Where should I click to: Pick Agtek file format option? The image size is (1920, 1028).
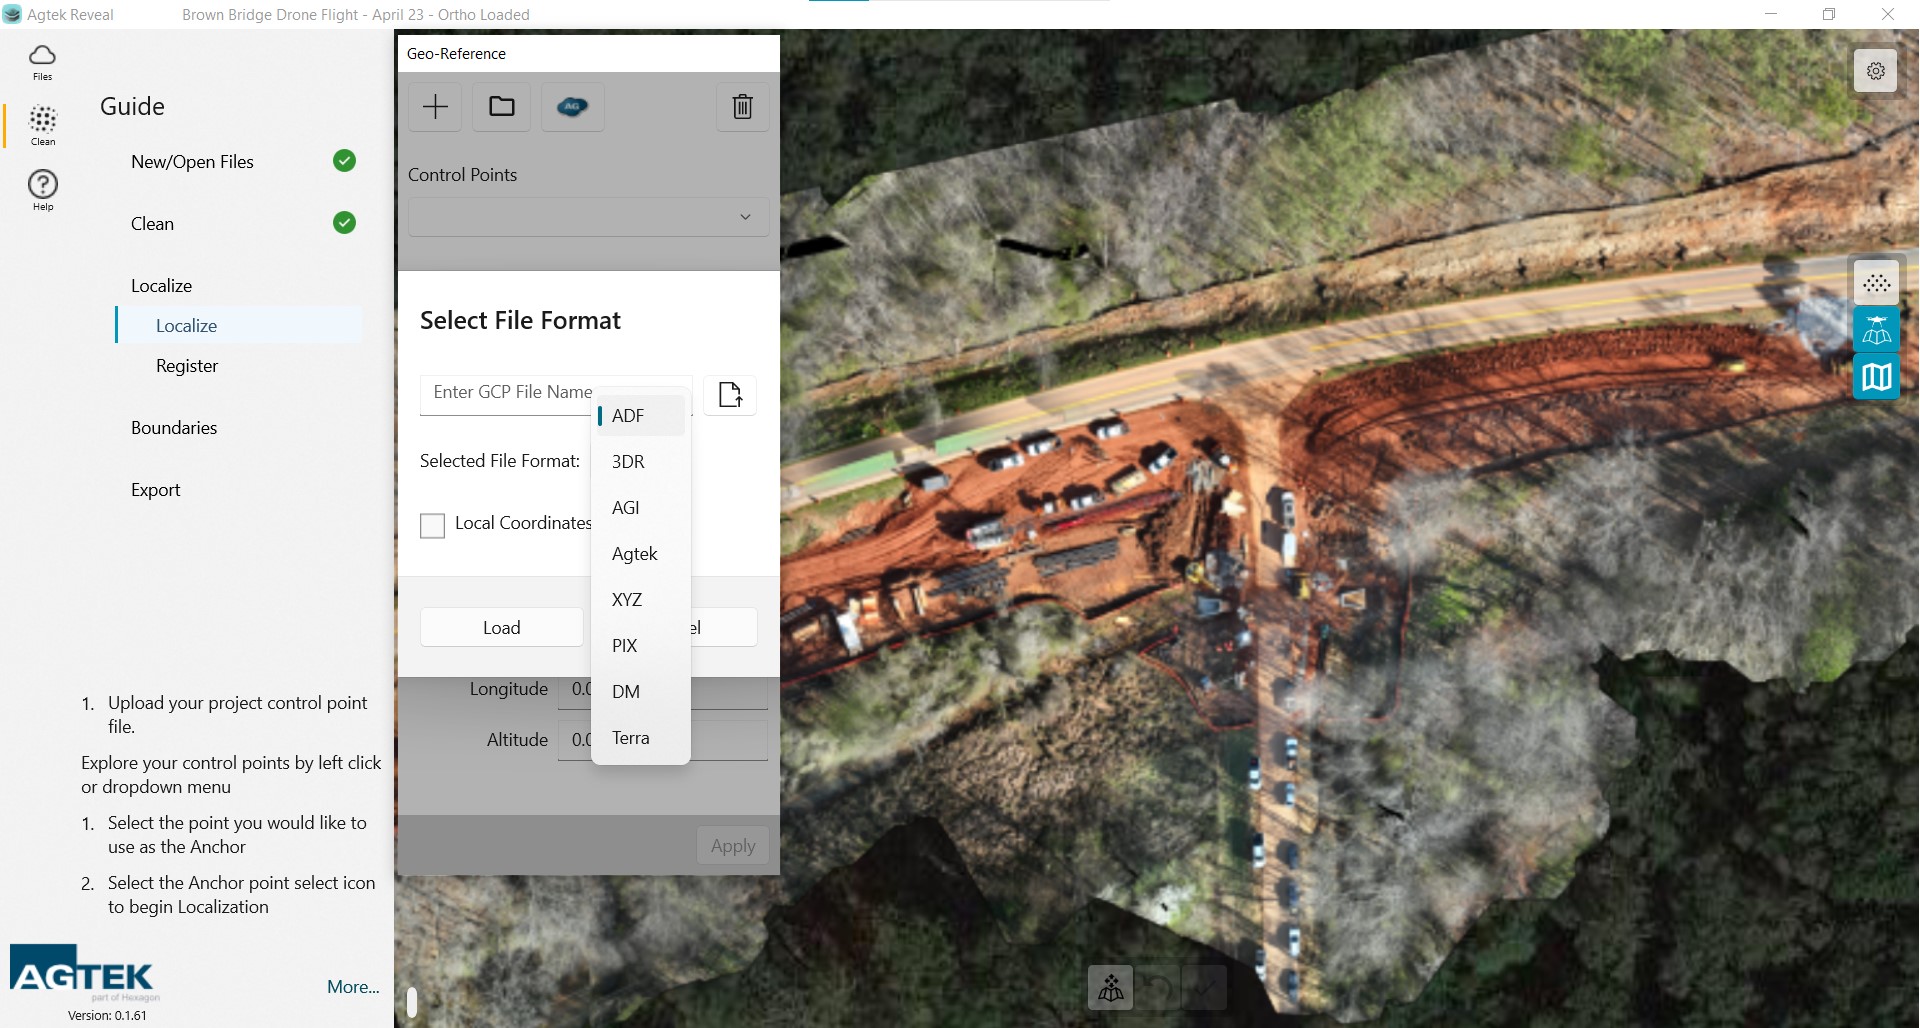tap(636, 554)
